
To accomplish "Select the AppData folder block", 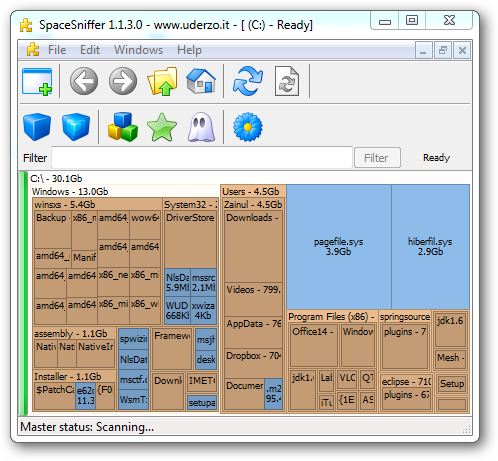I will (x=253, y=332).
